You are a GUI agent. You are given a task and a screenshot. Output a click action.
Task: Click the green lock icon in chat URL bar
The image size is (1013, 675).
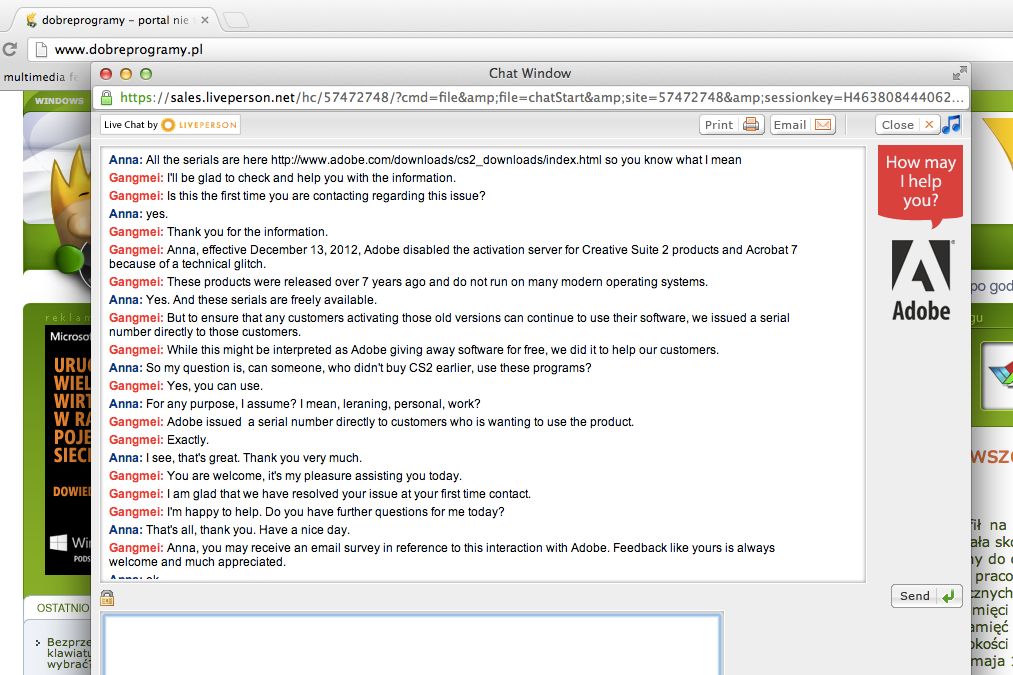[x=107, y=98]
